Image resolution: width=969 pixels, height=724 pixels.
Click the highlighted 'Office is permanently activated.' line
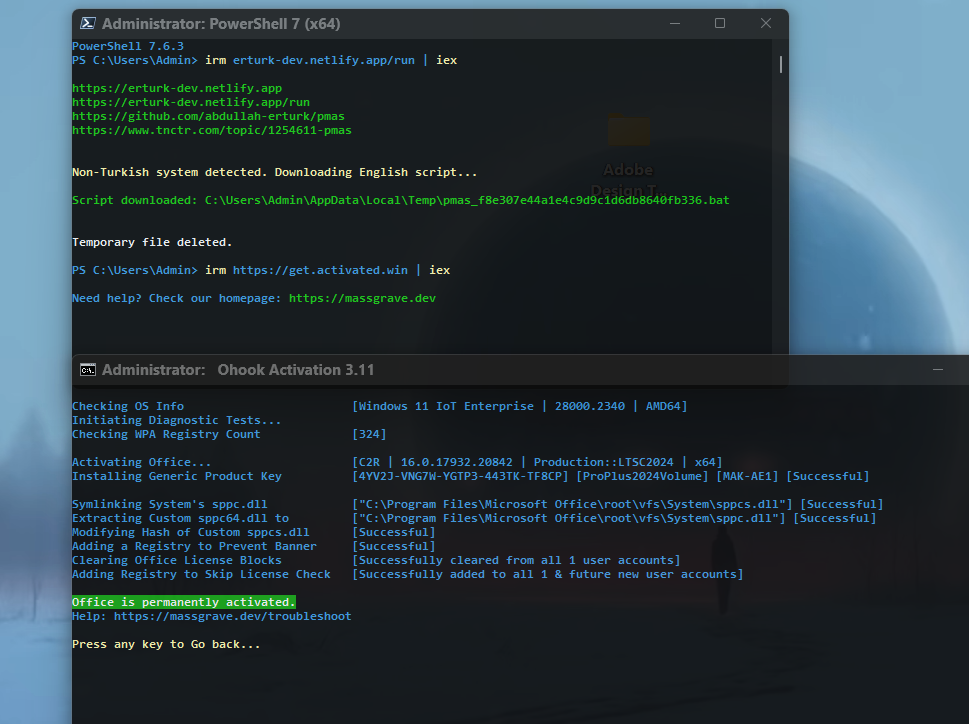pyautogui.click(x=184, y=602)
